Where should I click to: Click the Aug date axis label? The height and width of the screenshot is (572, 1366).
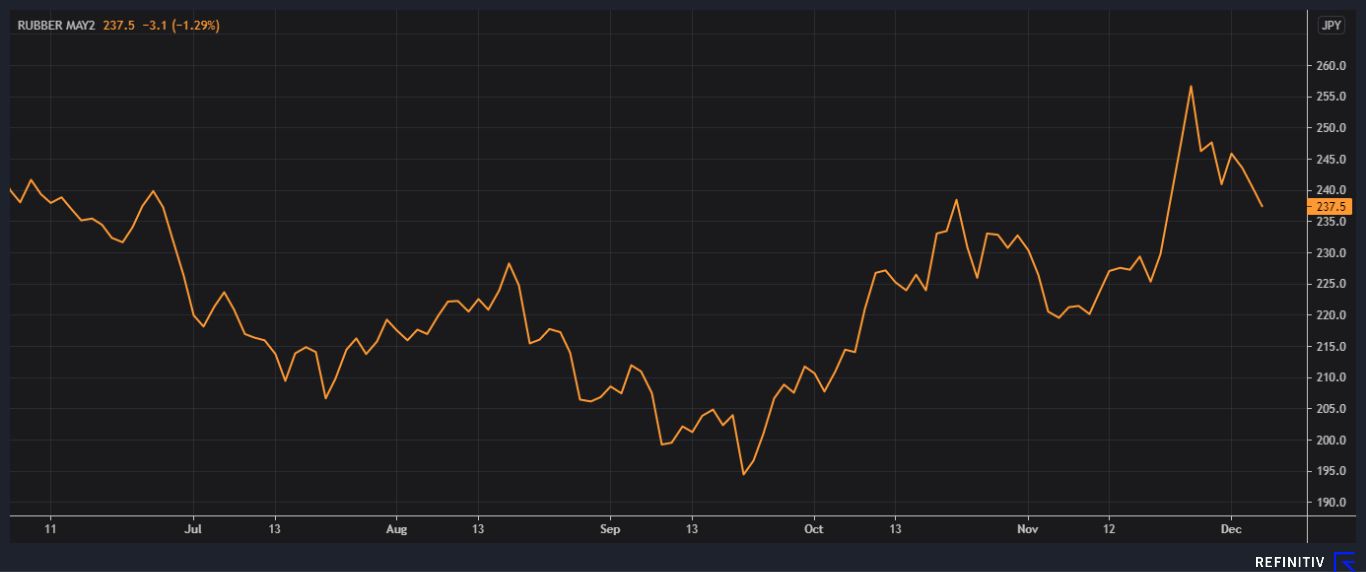click(x=397, y=528)
